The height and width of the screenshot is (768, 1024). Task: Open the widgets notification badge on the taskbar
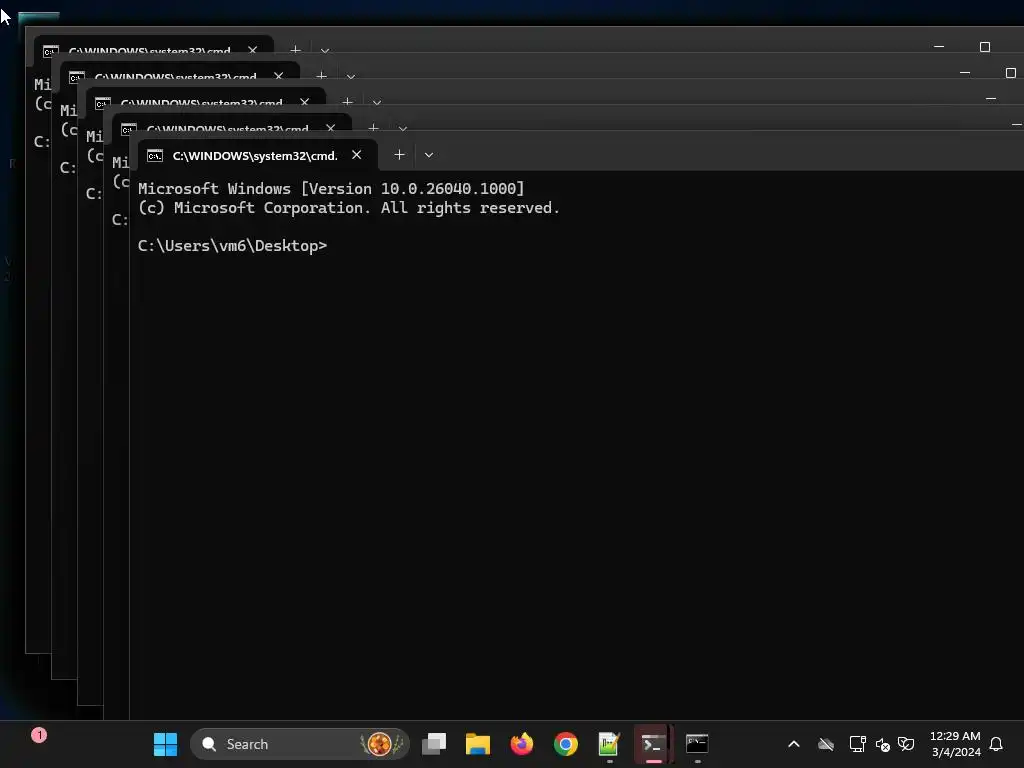tap(39, 735)
